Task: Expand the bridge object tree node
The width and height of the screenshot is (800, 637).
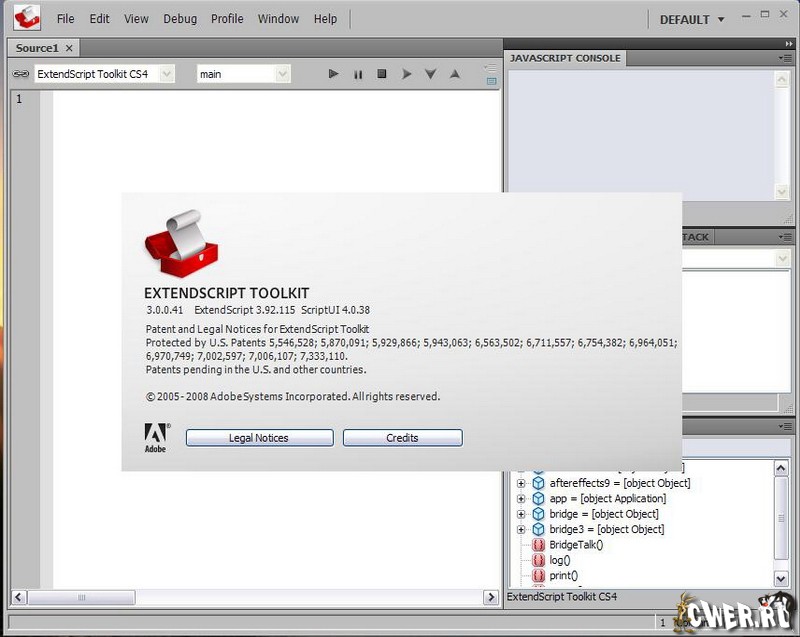Action: [521, 514]
